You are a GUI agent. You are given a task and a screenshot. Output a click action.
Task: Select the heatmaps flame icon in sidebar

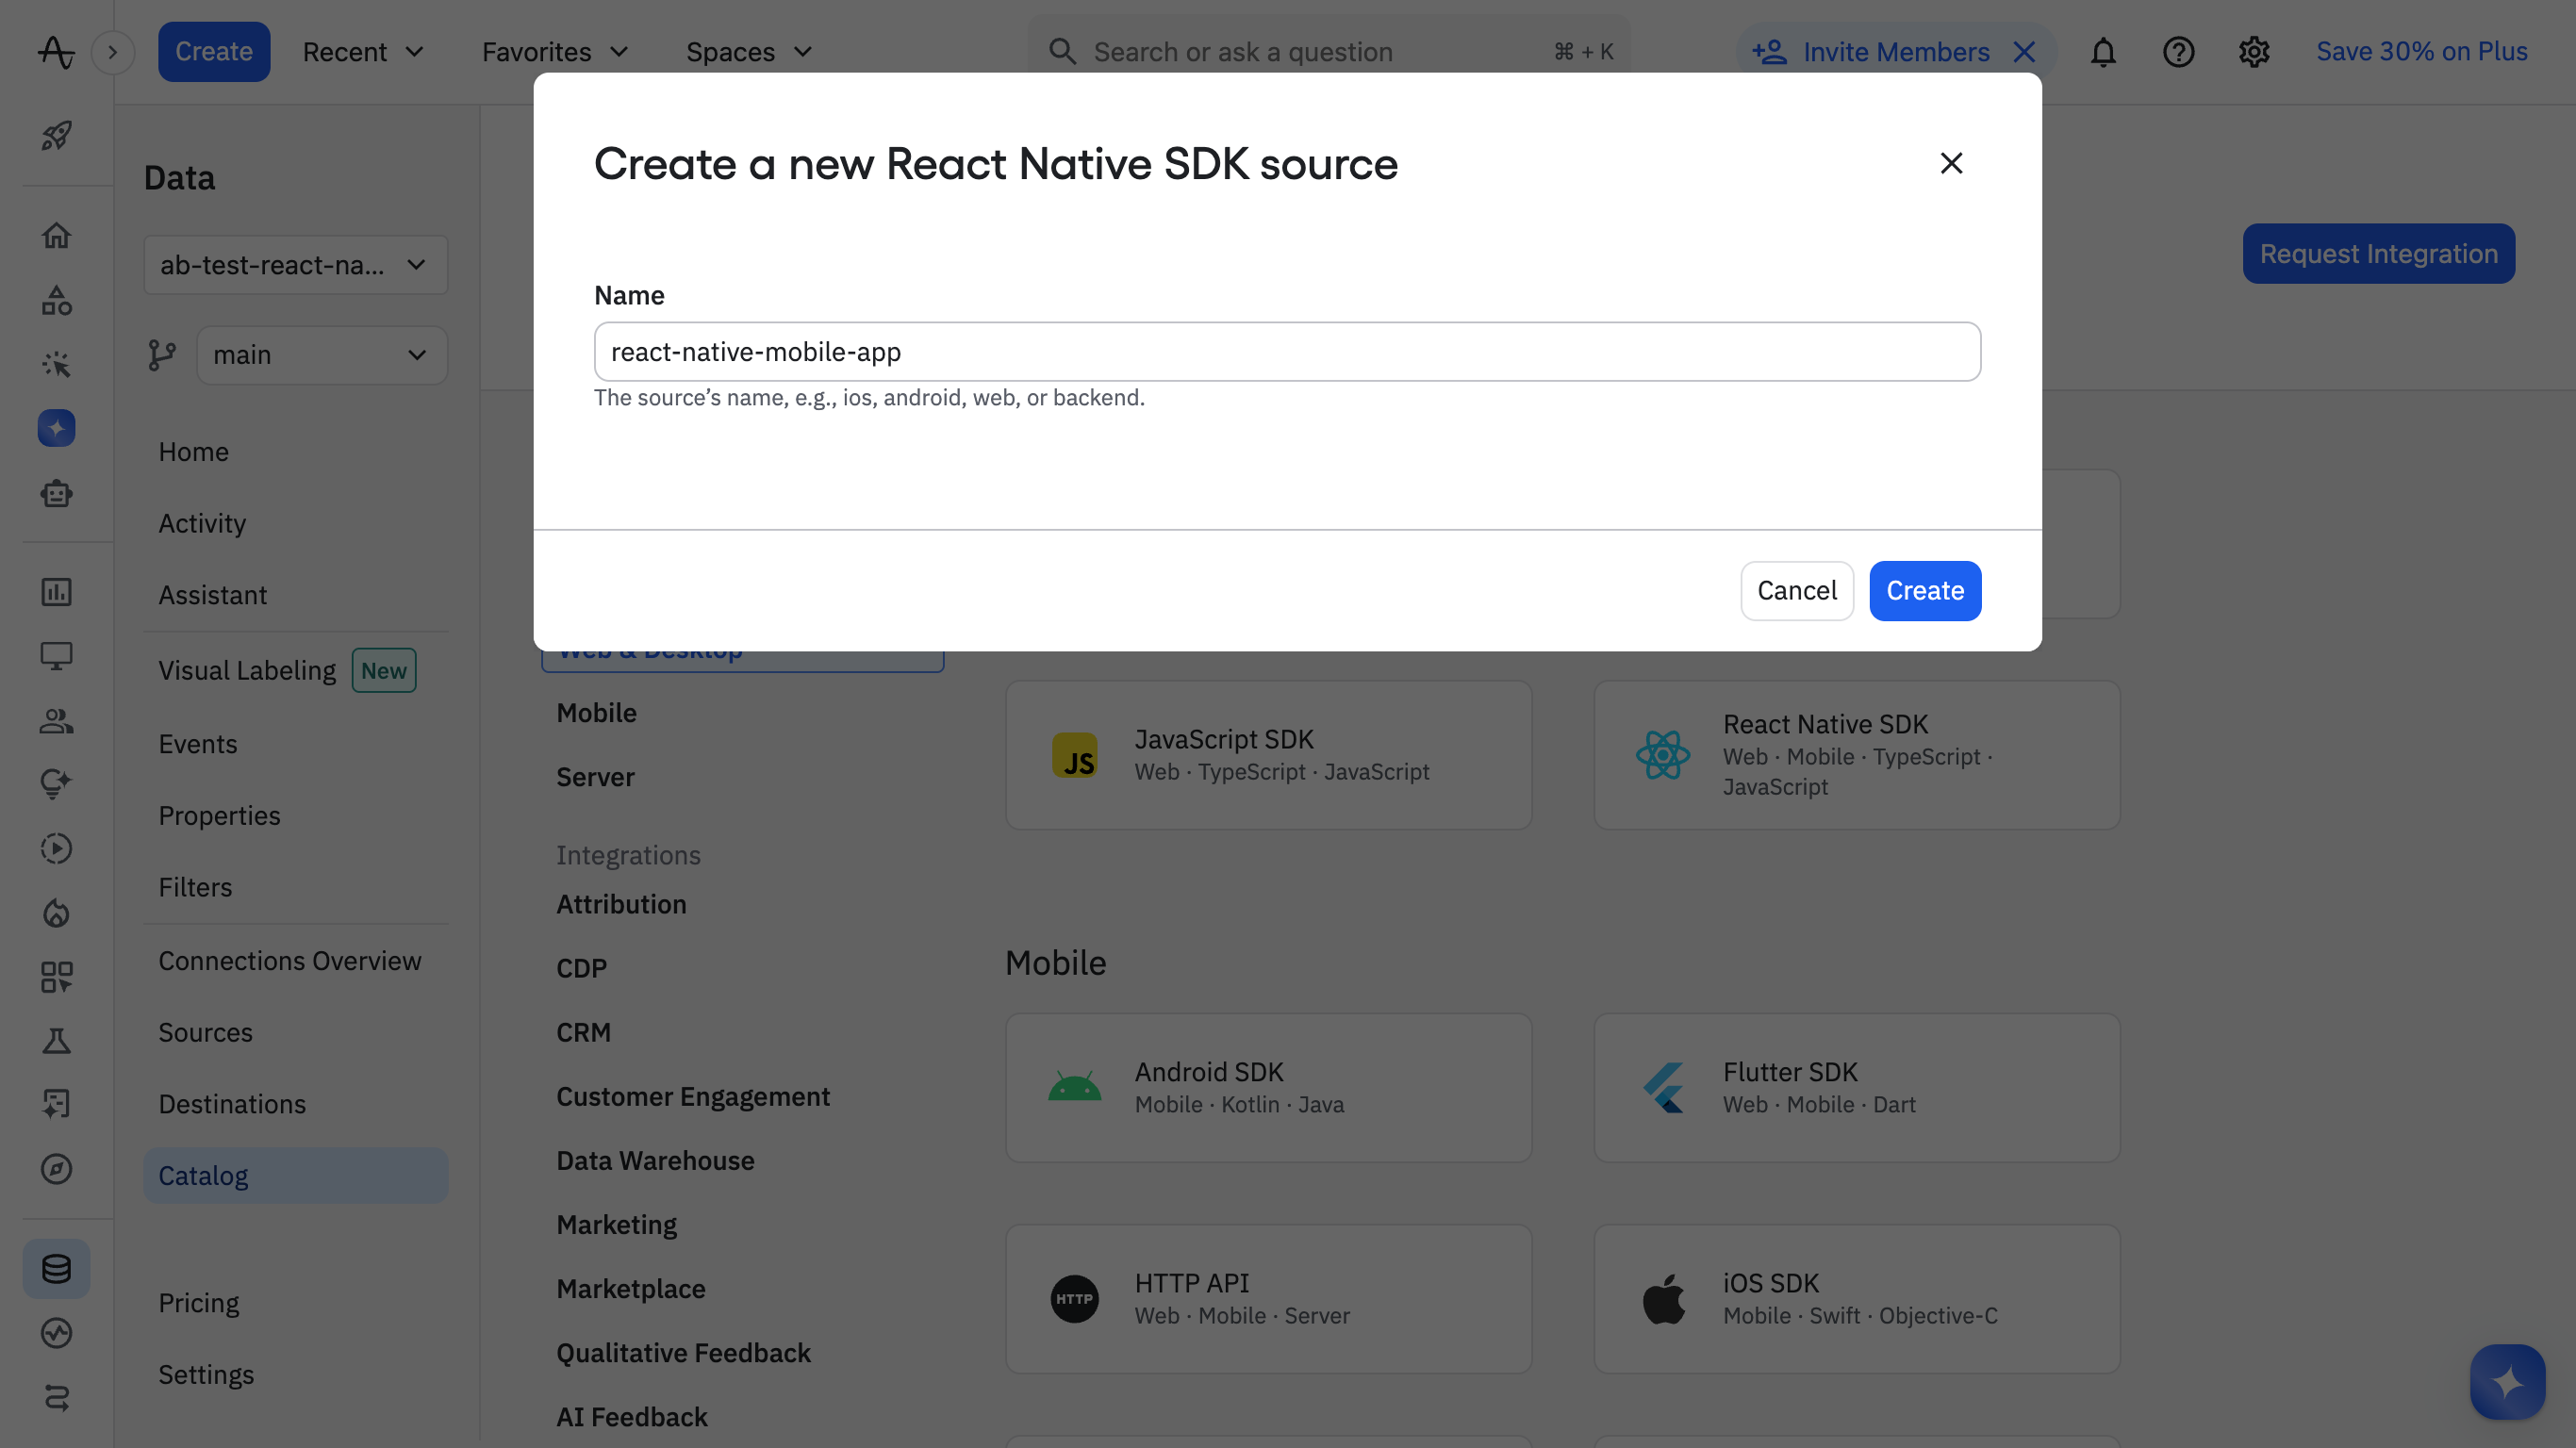coord(57,912)
